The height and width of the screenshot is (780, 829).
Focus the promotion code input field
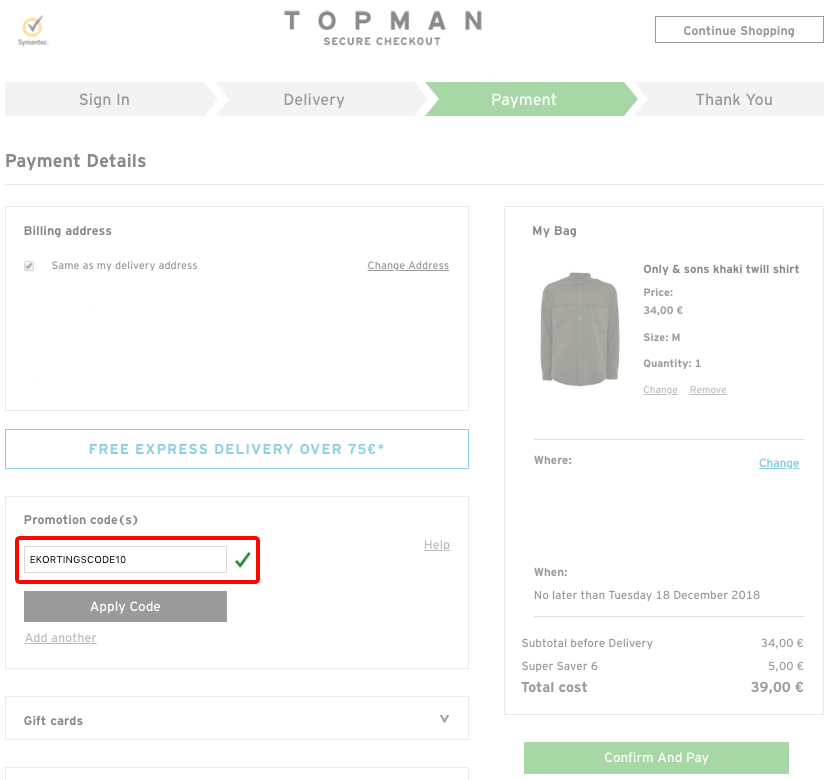[125, 559]
